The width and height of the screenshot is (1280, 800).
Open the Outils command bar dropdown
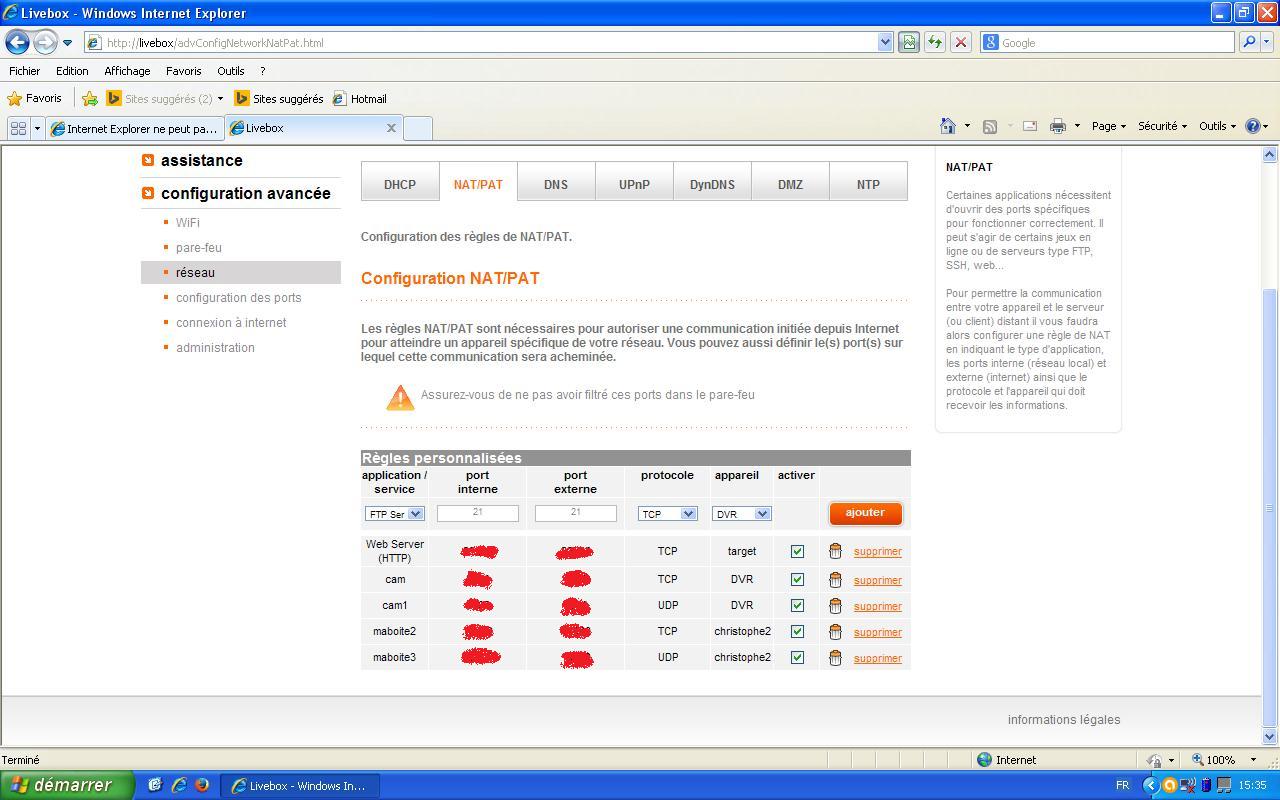point(1217,126)
